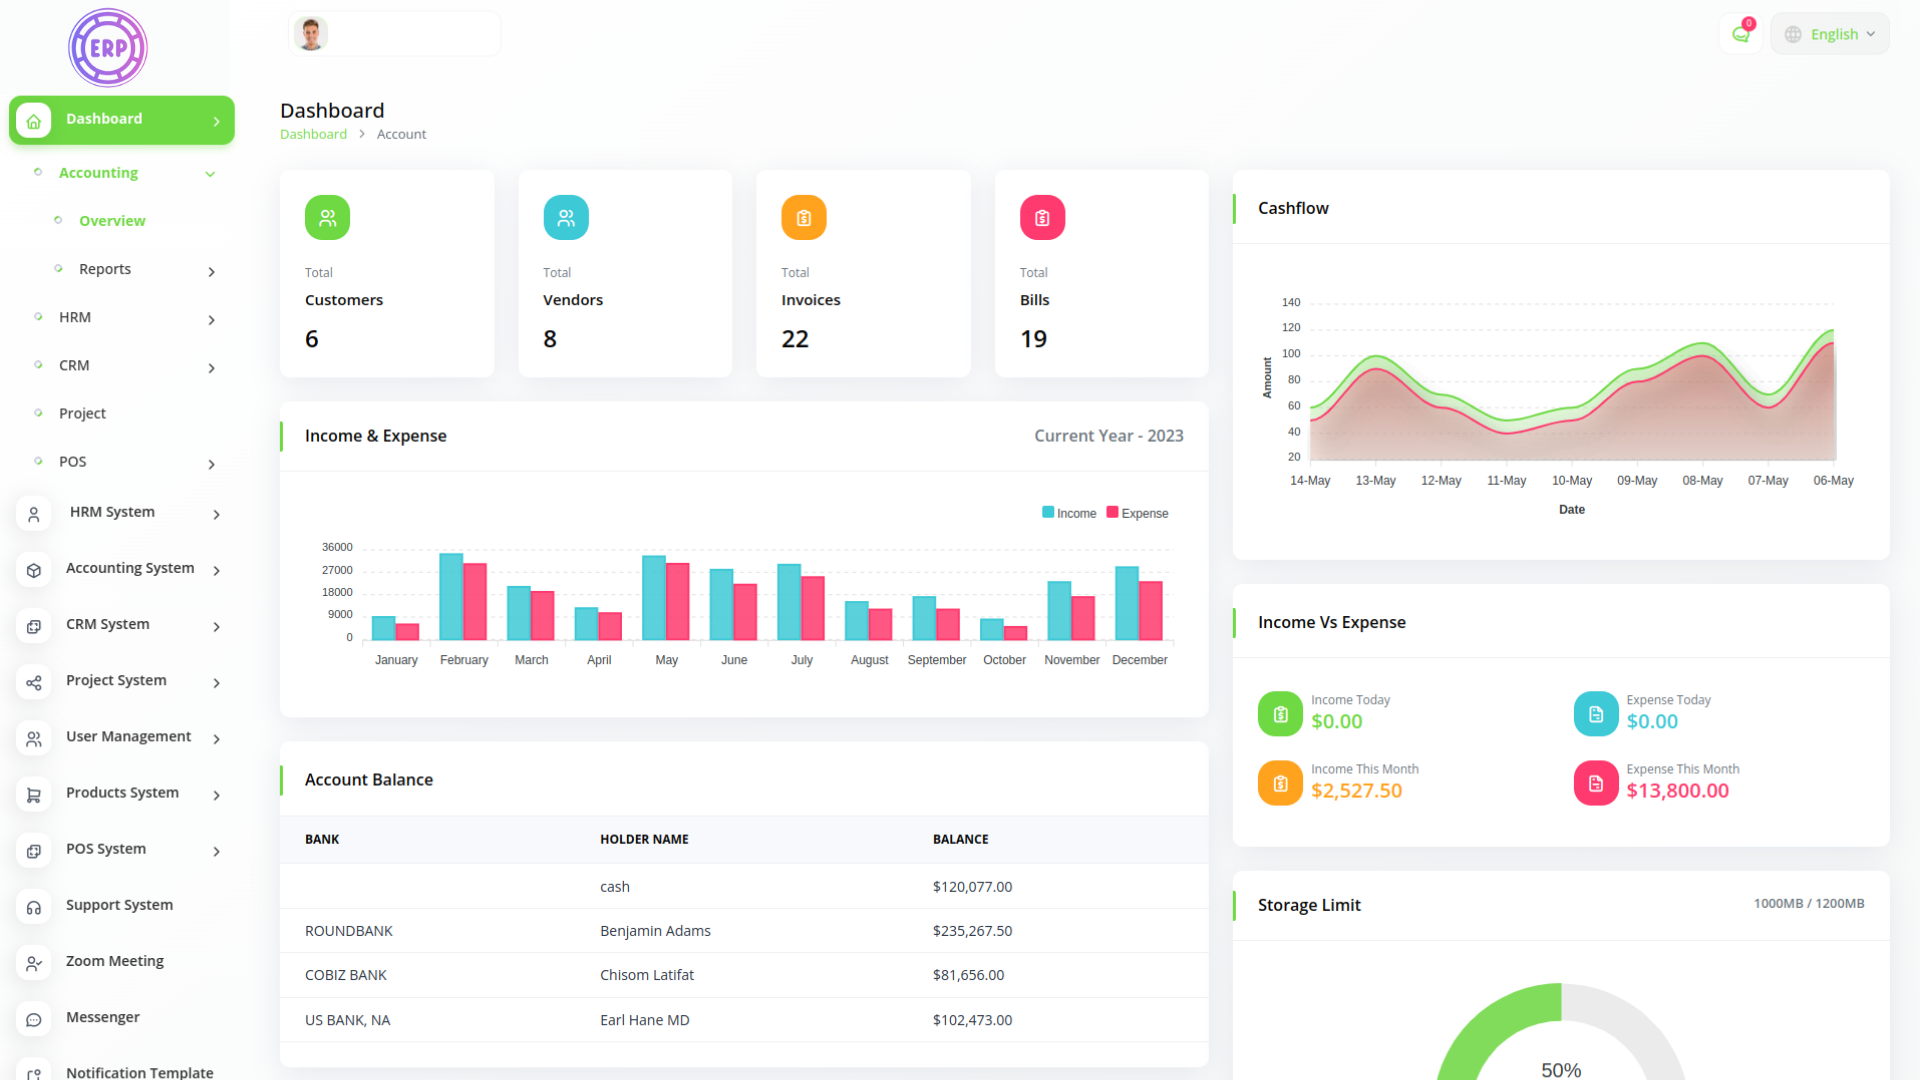Click the Total Bills pink icon
The image size is (1920, 1080).
coord(1042,218)
